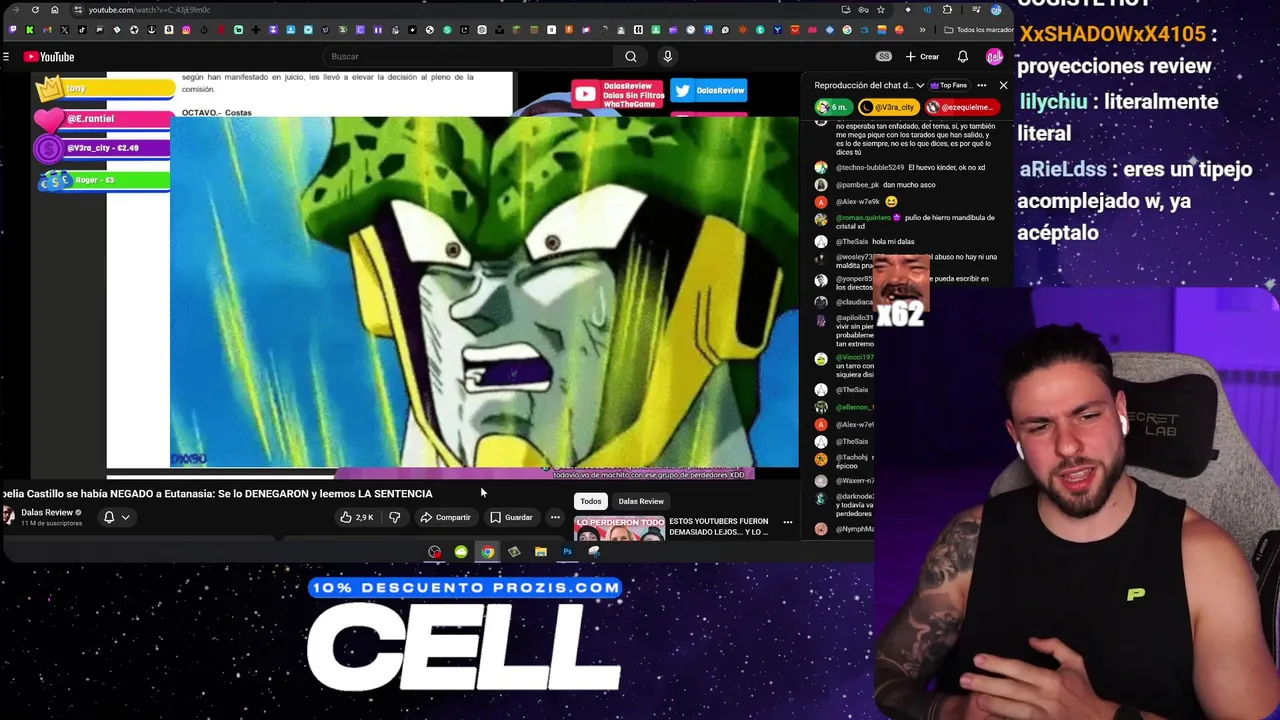Open ESTOS YOUTUBERS FUERON DEMASIADO LEJOS video title

718,526
